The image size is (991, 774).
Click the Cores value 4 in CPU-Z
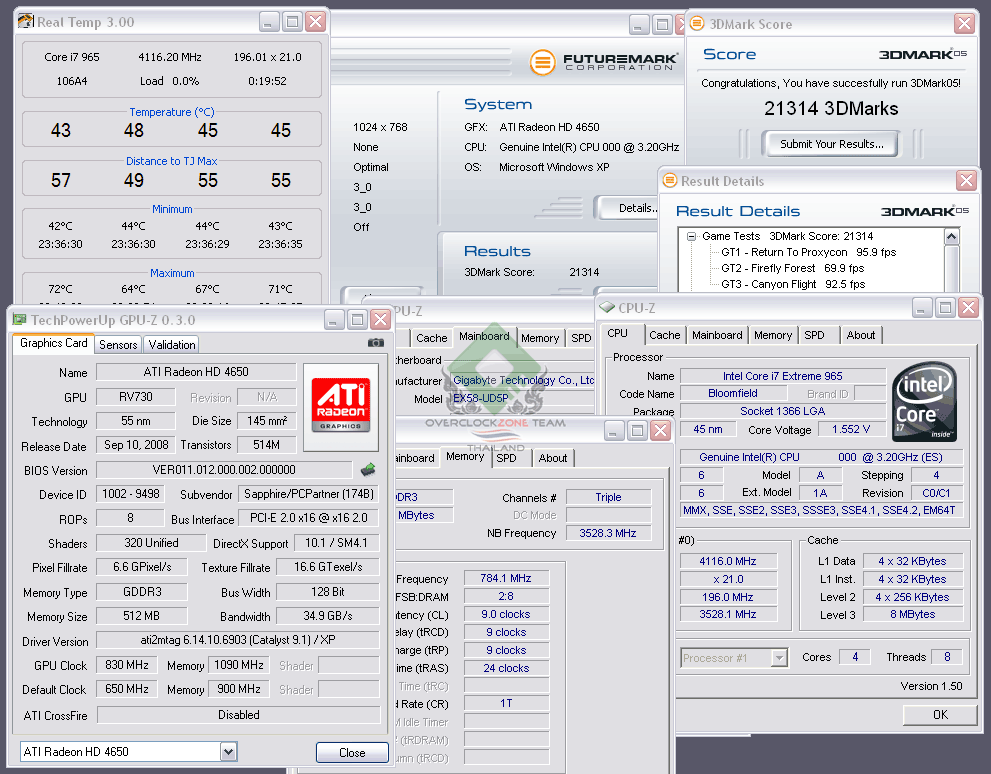click(x=854, y=657)
